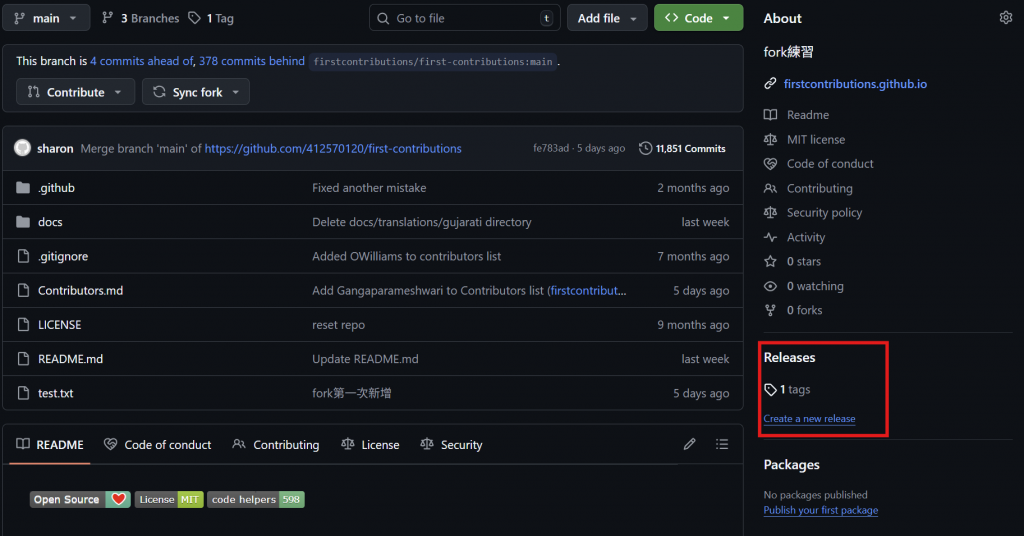This screenshot has height=536, width=1024.
Task: Click the clock history icon beside 11,851 Commits
Action: coord(645,148)
